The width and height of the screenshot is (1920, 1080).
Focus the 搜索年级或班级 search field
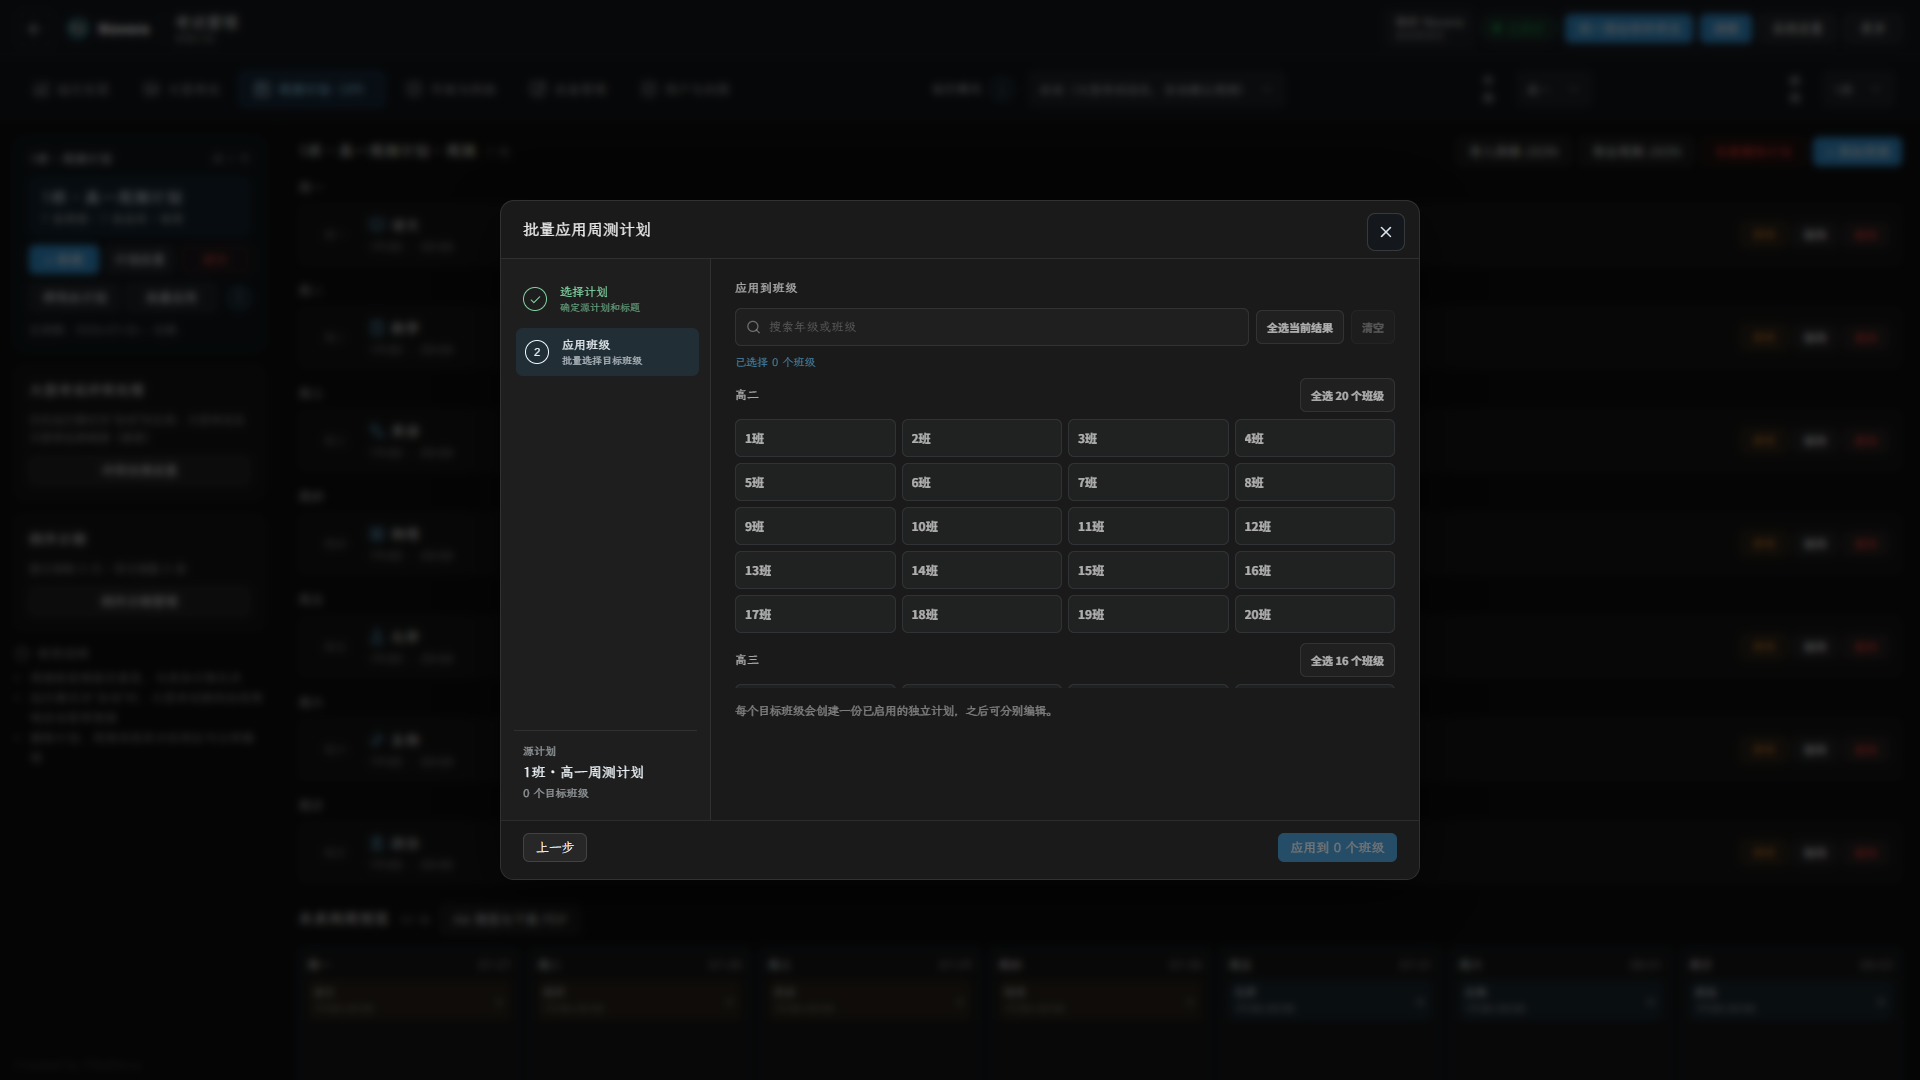click(991, 327)
